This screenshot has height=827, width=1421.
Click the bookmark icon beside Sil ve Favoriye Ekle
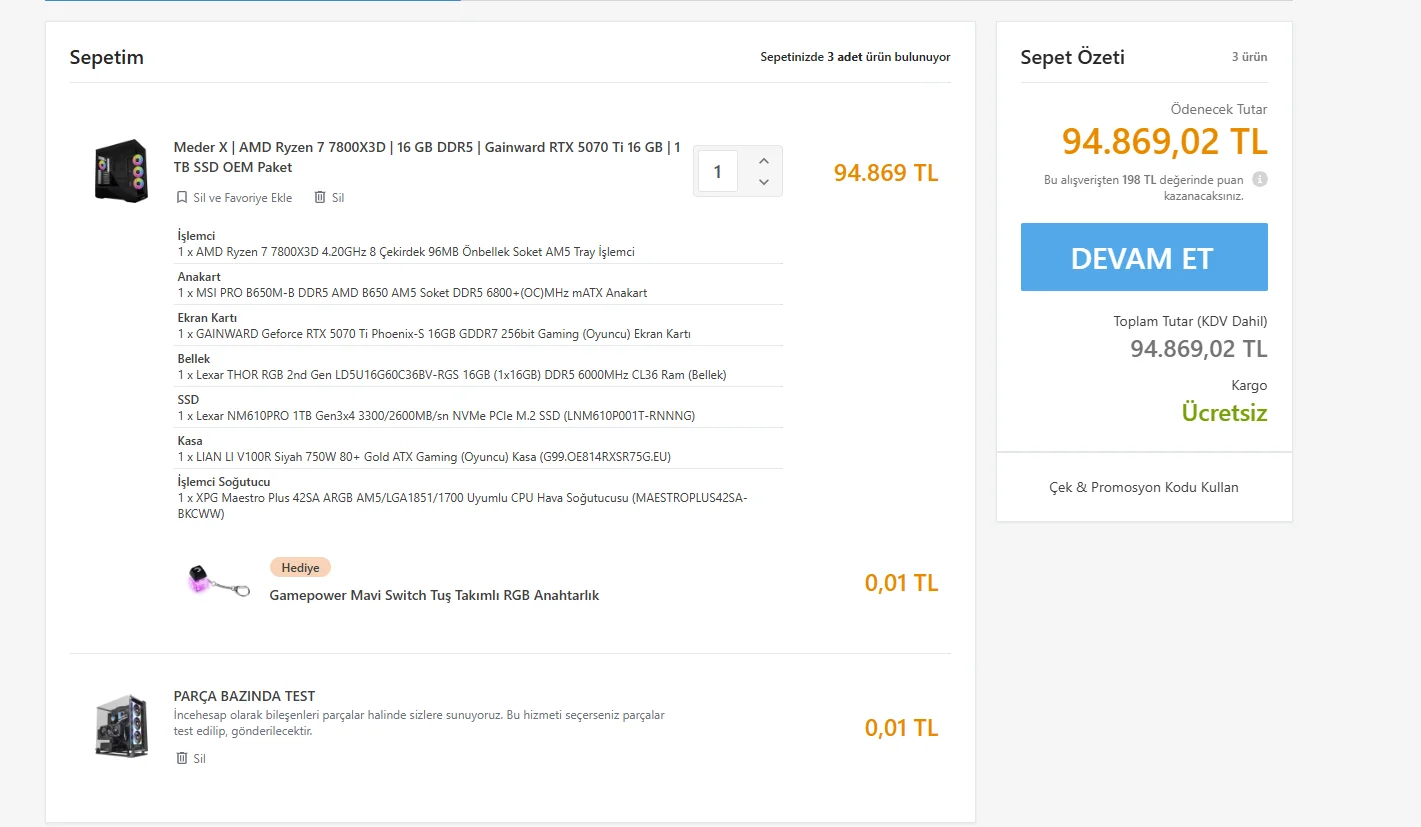click(182, 198)
